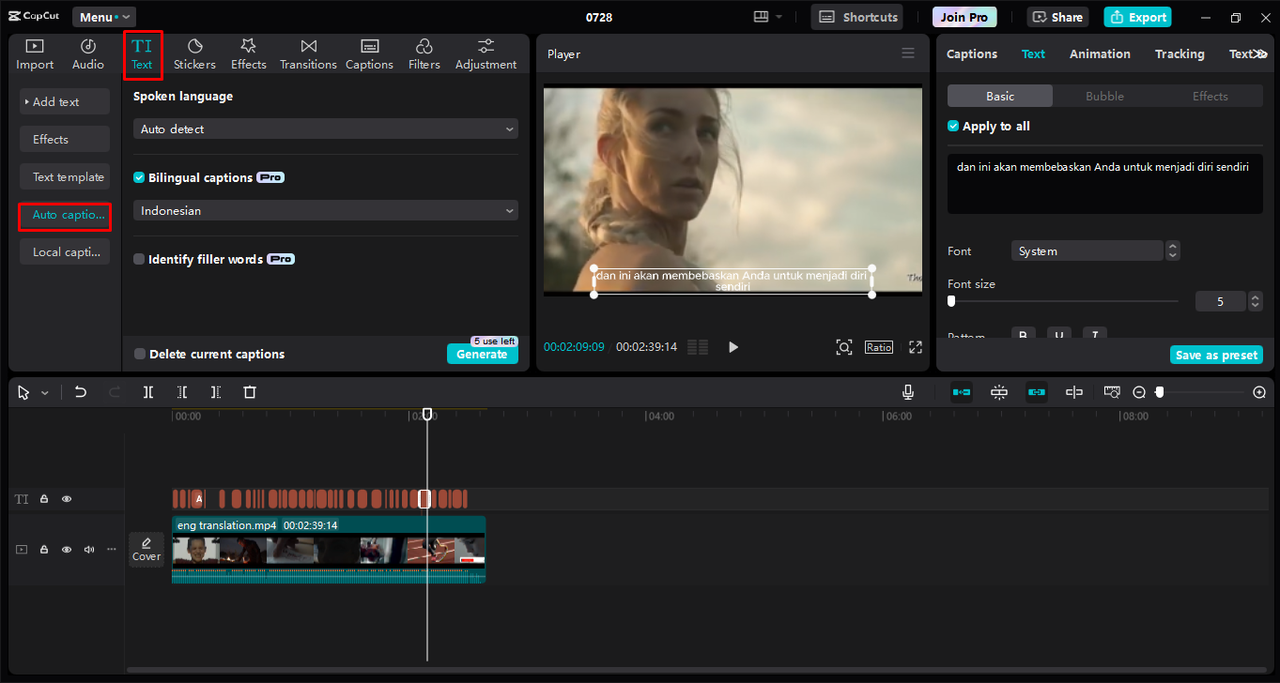Click the Generate captions button
This screenshot has width=1280, height=683.
pyautogui.click(x=482, y=354)
